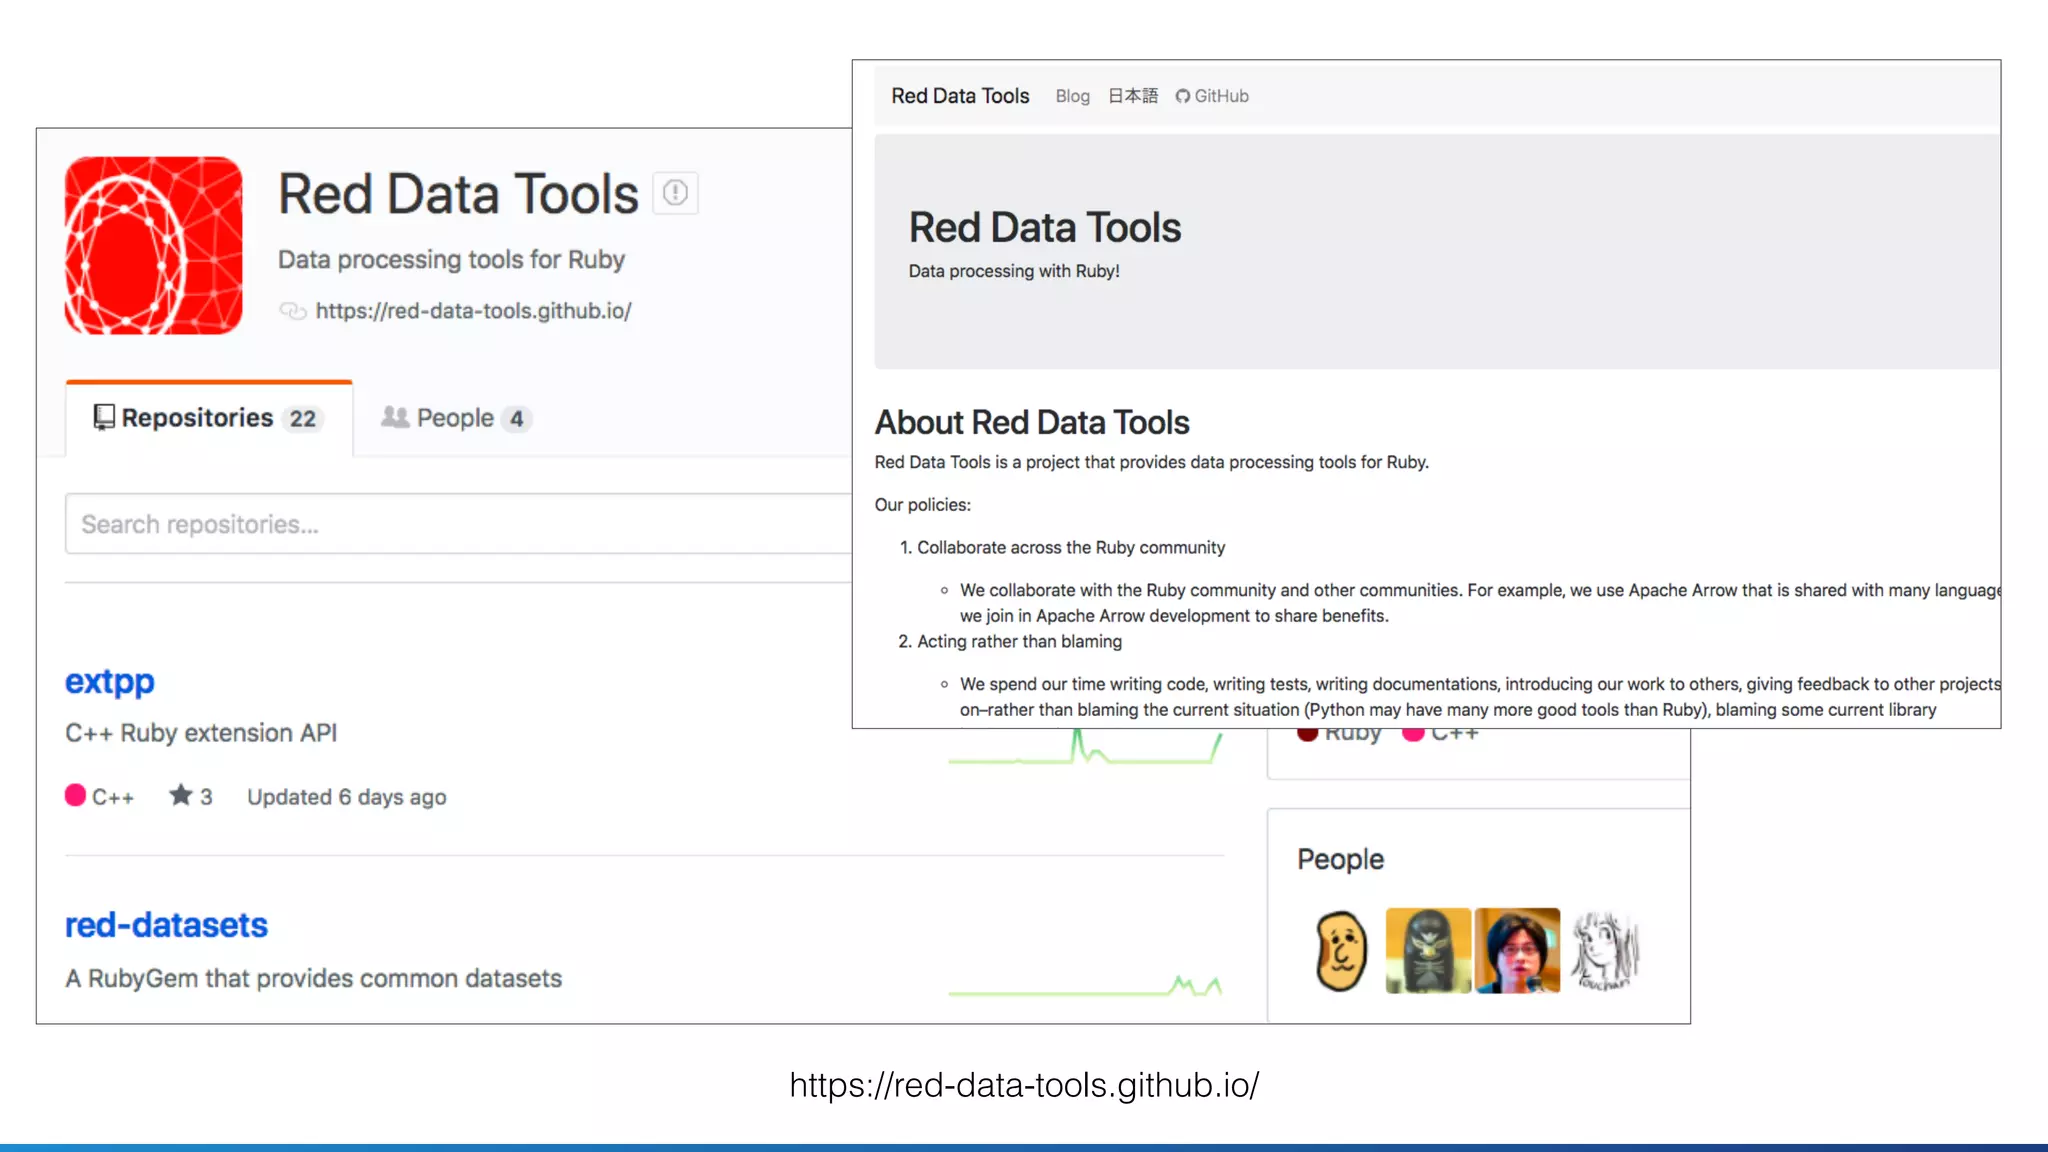
Task: Click the slide footer URL red-data-tools.github.io
Action: pyautogui.click(x=1024, y=1085)
